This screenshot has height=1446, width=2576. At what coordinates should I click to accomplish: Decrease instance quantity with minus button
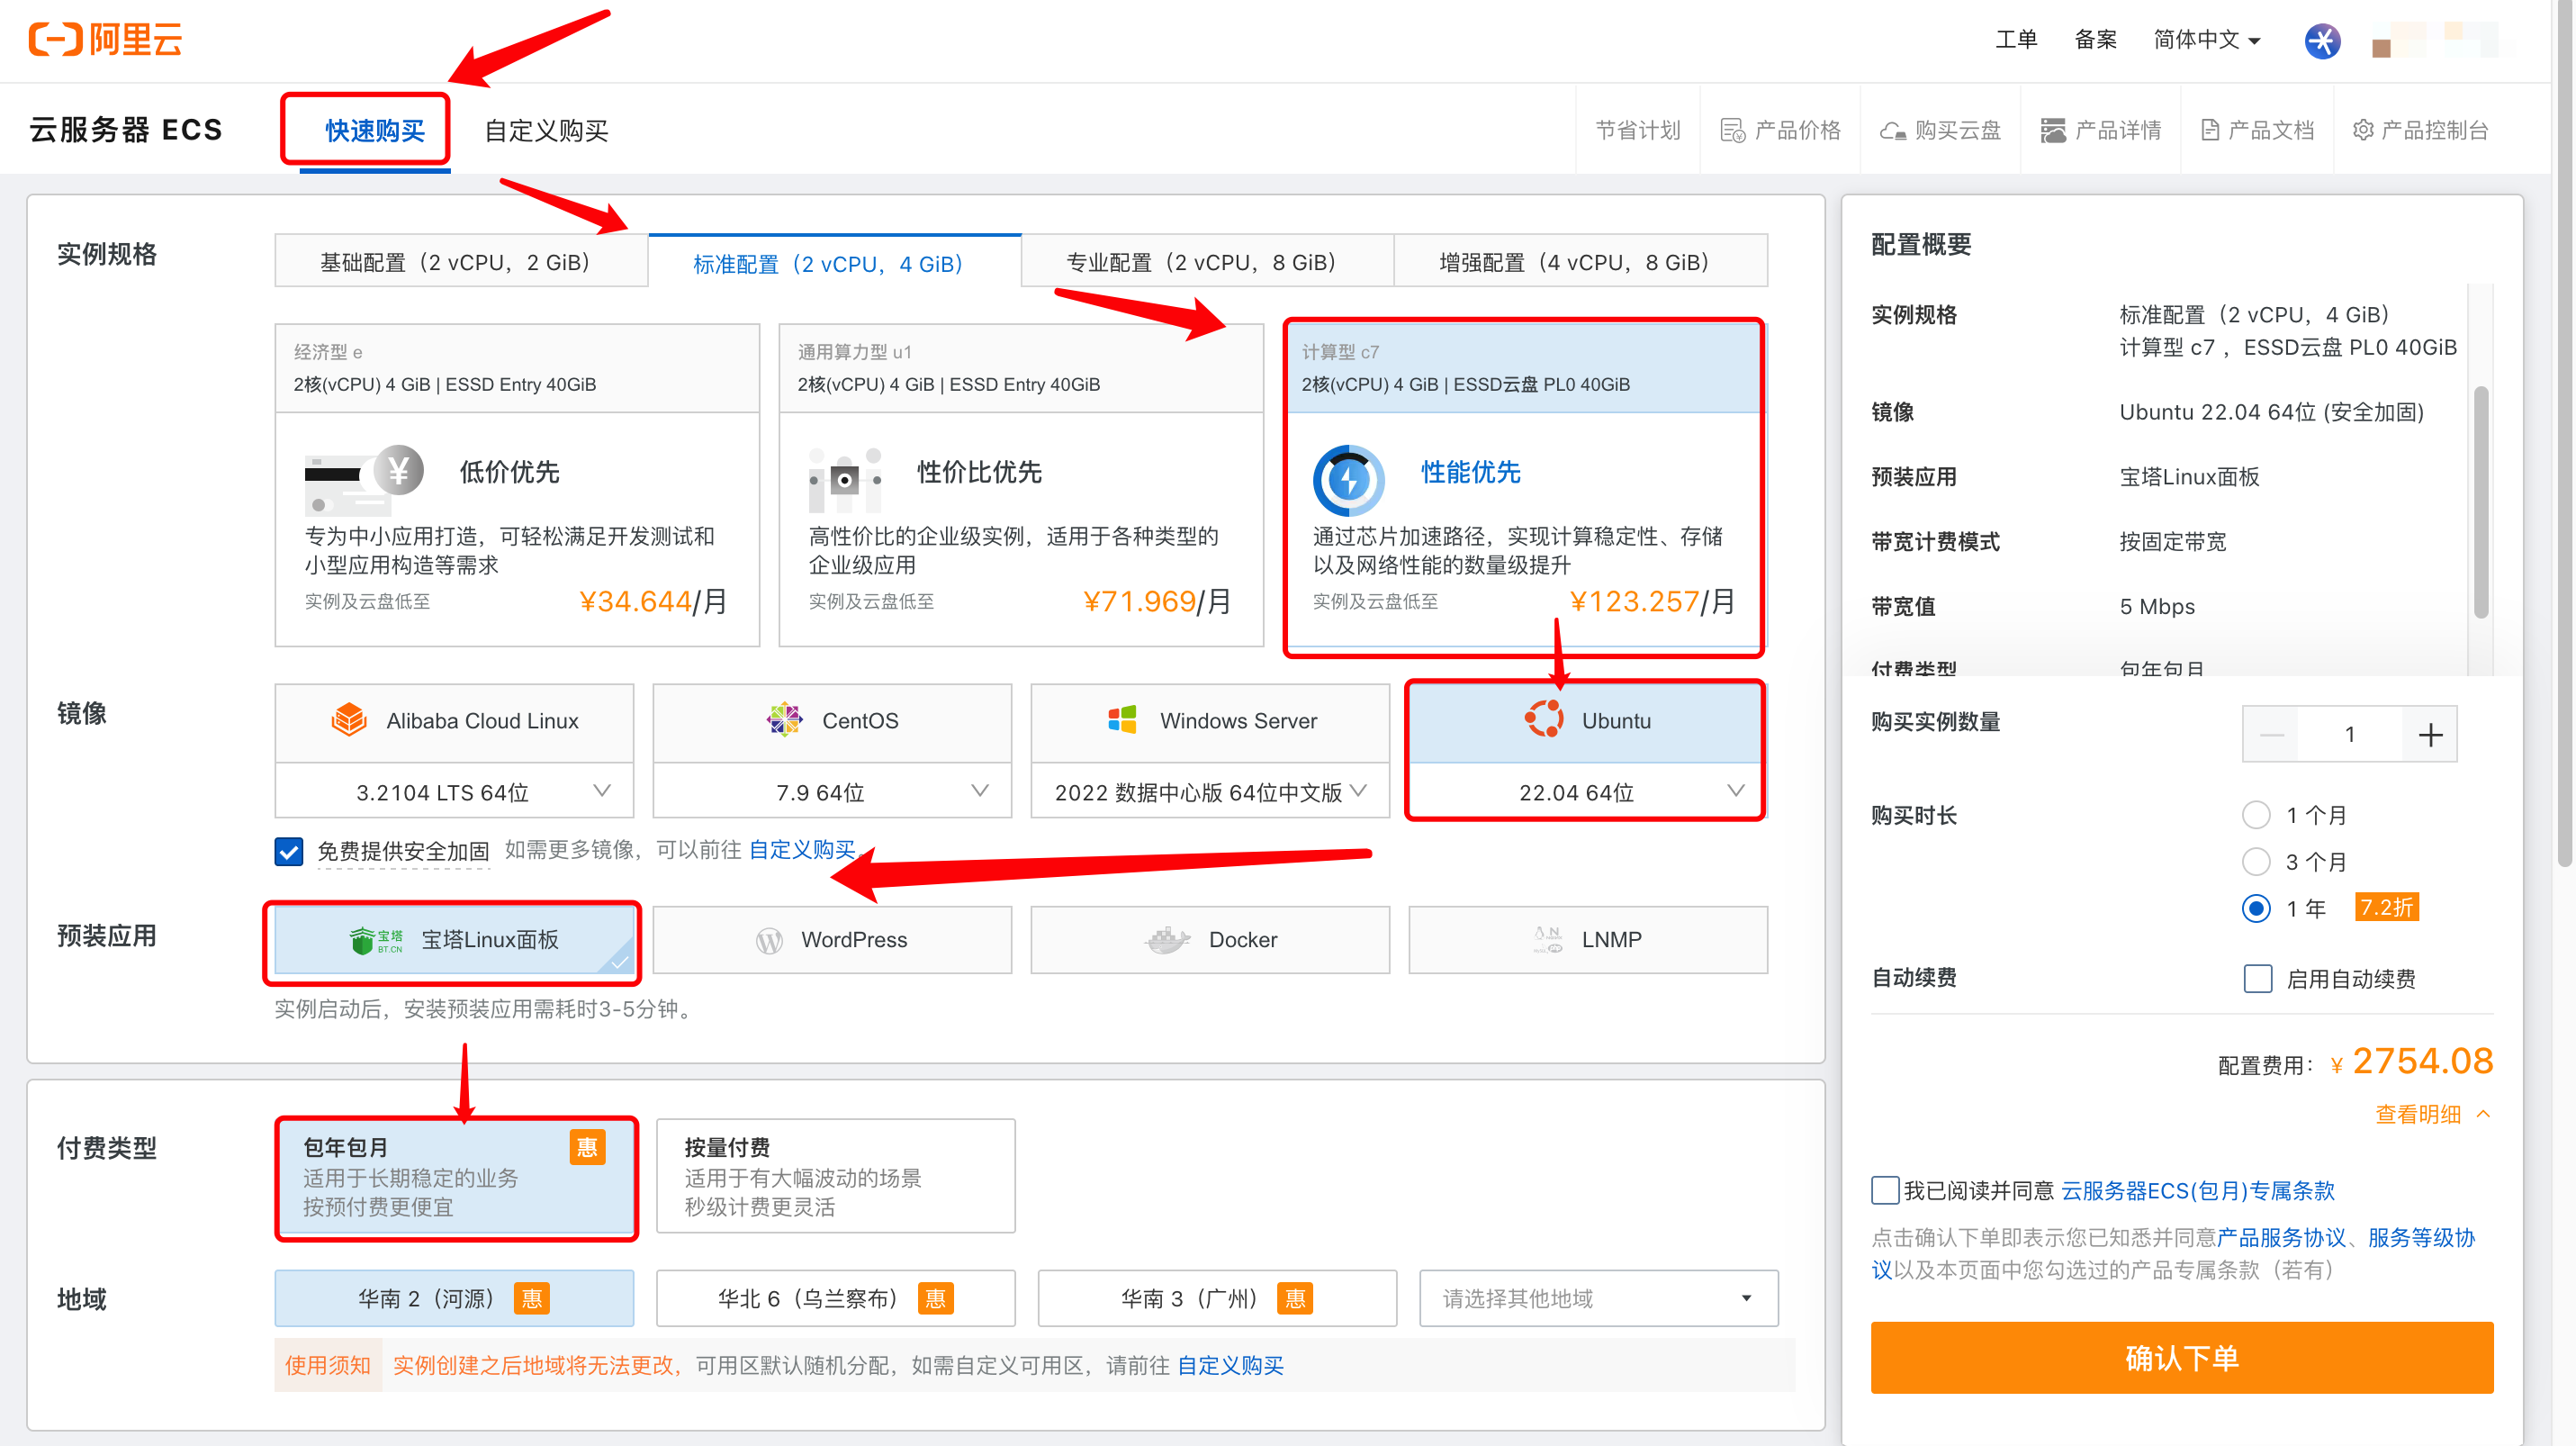[x=2270, y=735]
